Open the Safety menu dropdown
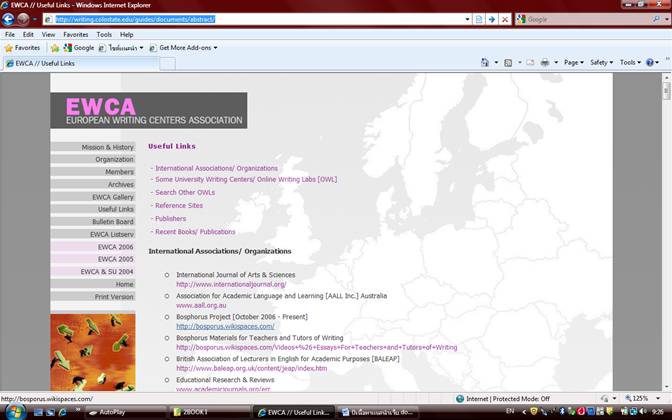672x420 pixels. coord(601,63)
